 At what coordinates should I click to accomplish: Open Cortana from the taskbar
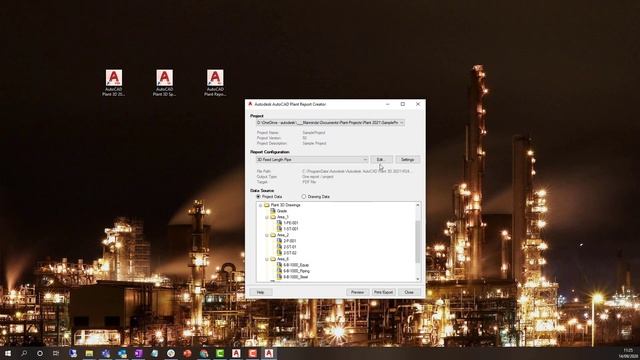pyautogui.click(x=40, y=353)
